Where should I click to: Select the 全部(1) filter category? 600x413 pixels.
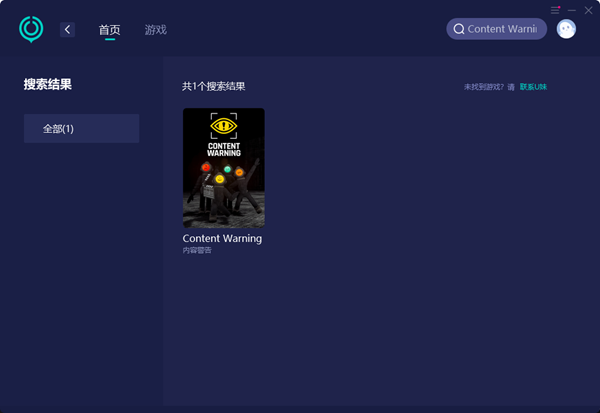(x=81, y=129)
